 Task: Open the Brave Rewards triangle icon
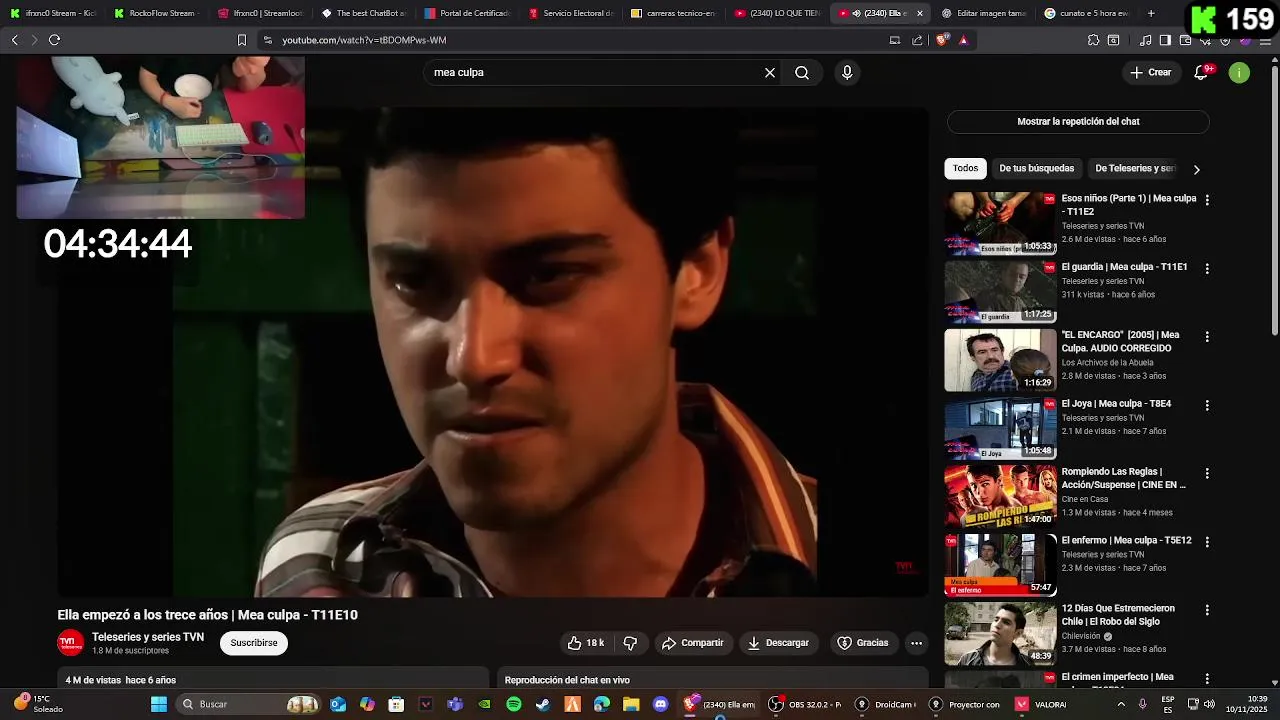963,40
